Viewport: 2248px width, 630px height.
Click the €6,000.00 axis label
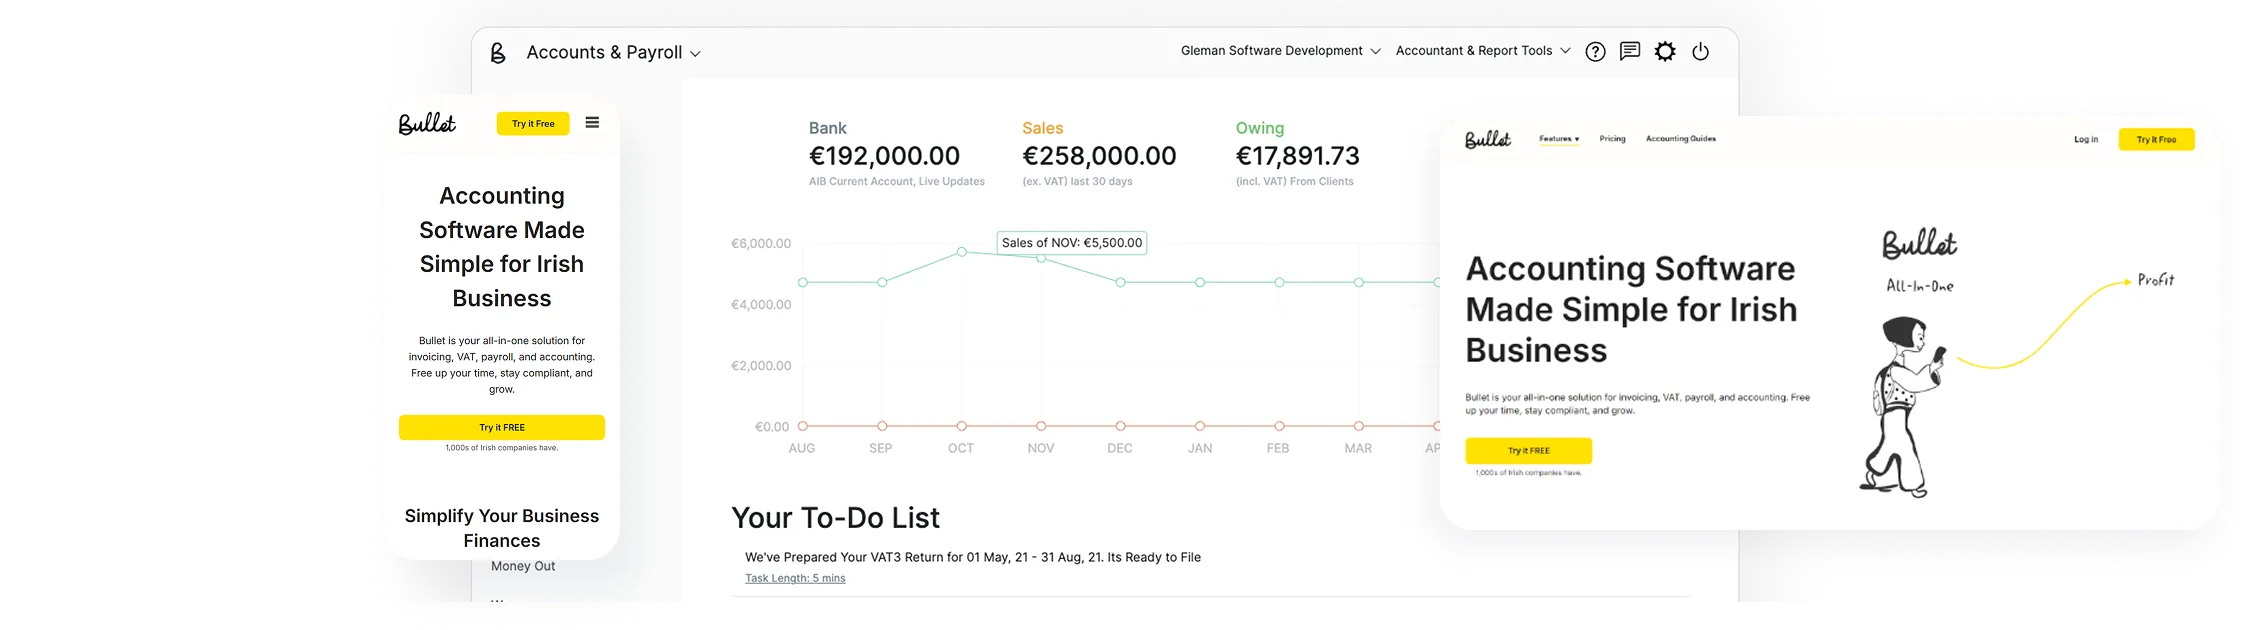[x=761, y=243]
